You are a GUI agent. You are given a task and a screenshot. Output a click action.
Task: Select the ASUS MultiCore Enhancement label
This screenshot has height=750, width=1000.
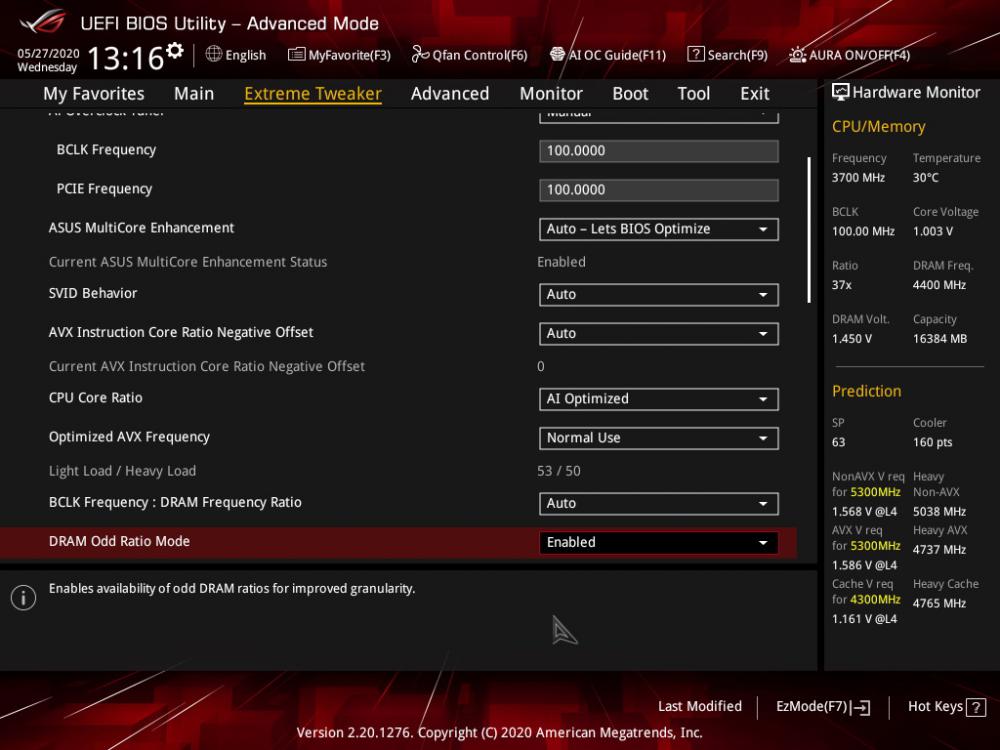click(x=142, y=228)
